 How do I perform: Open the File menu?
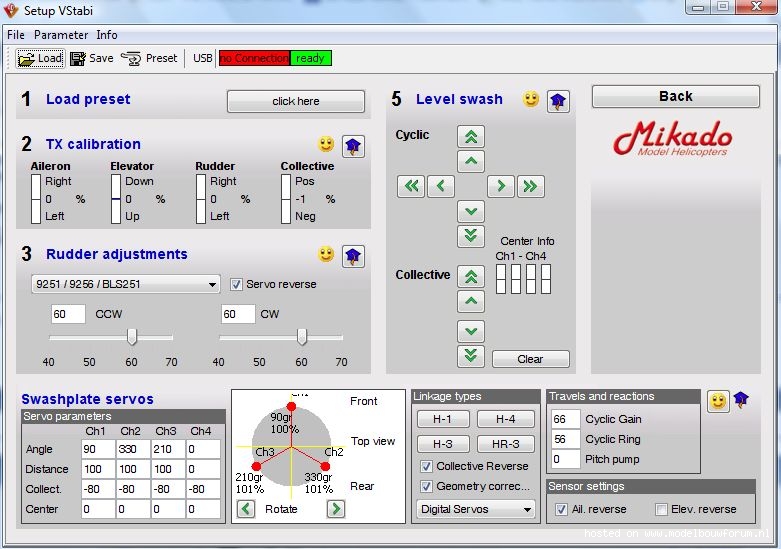tap(15, 35)
